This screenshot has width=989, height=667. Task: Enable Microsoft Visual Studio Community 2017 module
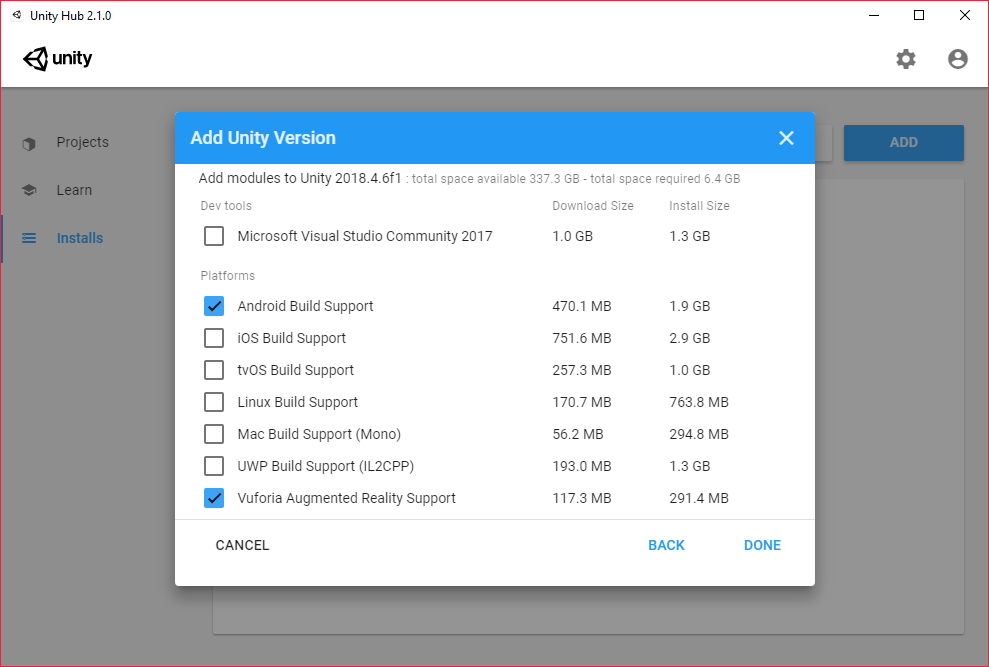[213, 236]
